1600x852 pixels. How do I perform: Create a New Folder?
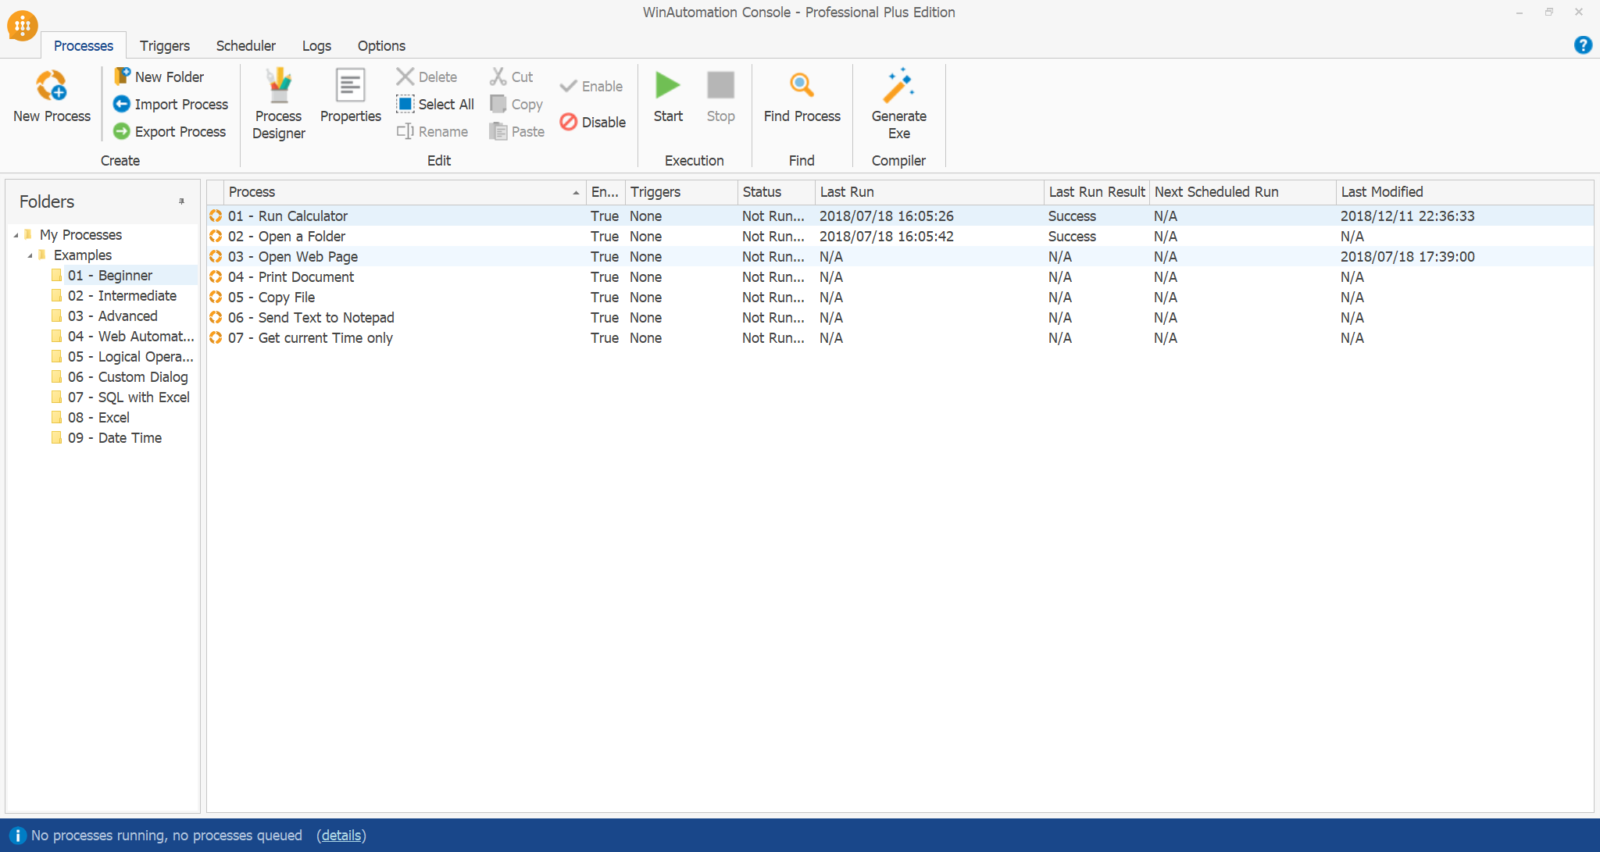pos(159,77)
